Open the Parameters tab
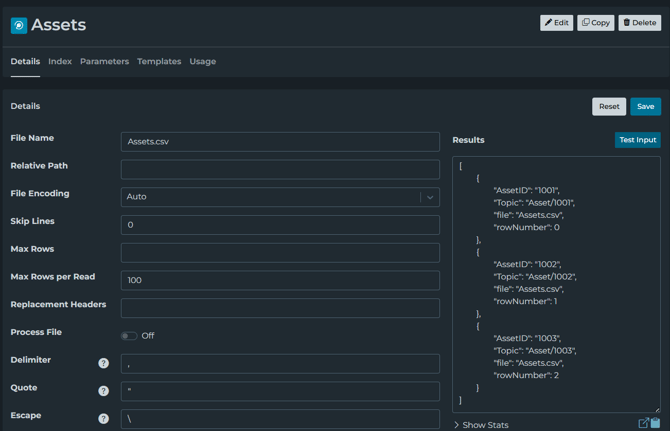 tap(104, 62)
